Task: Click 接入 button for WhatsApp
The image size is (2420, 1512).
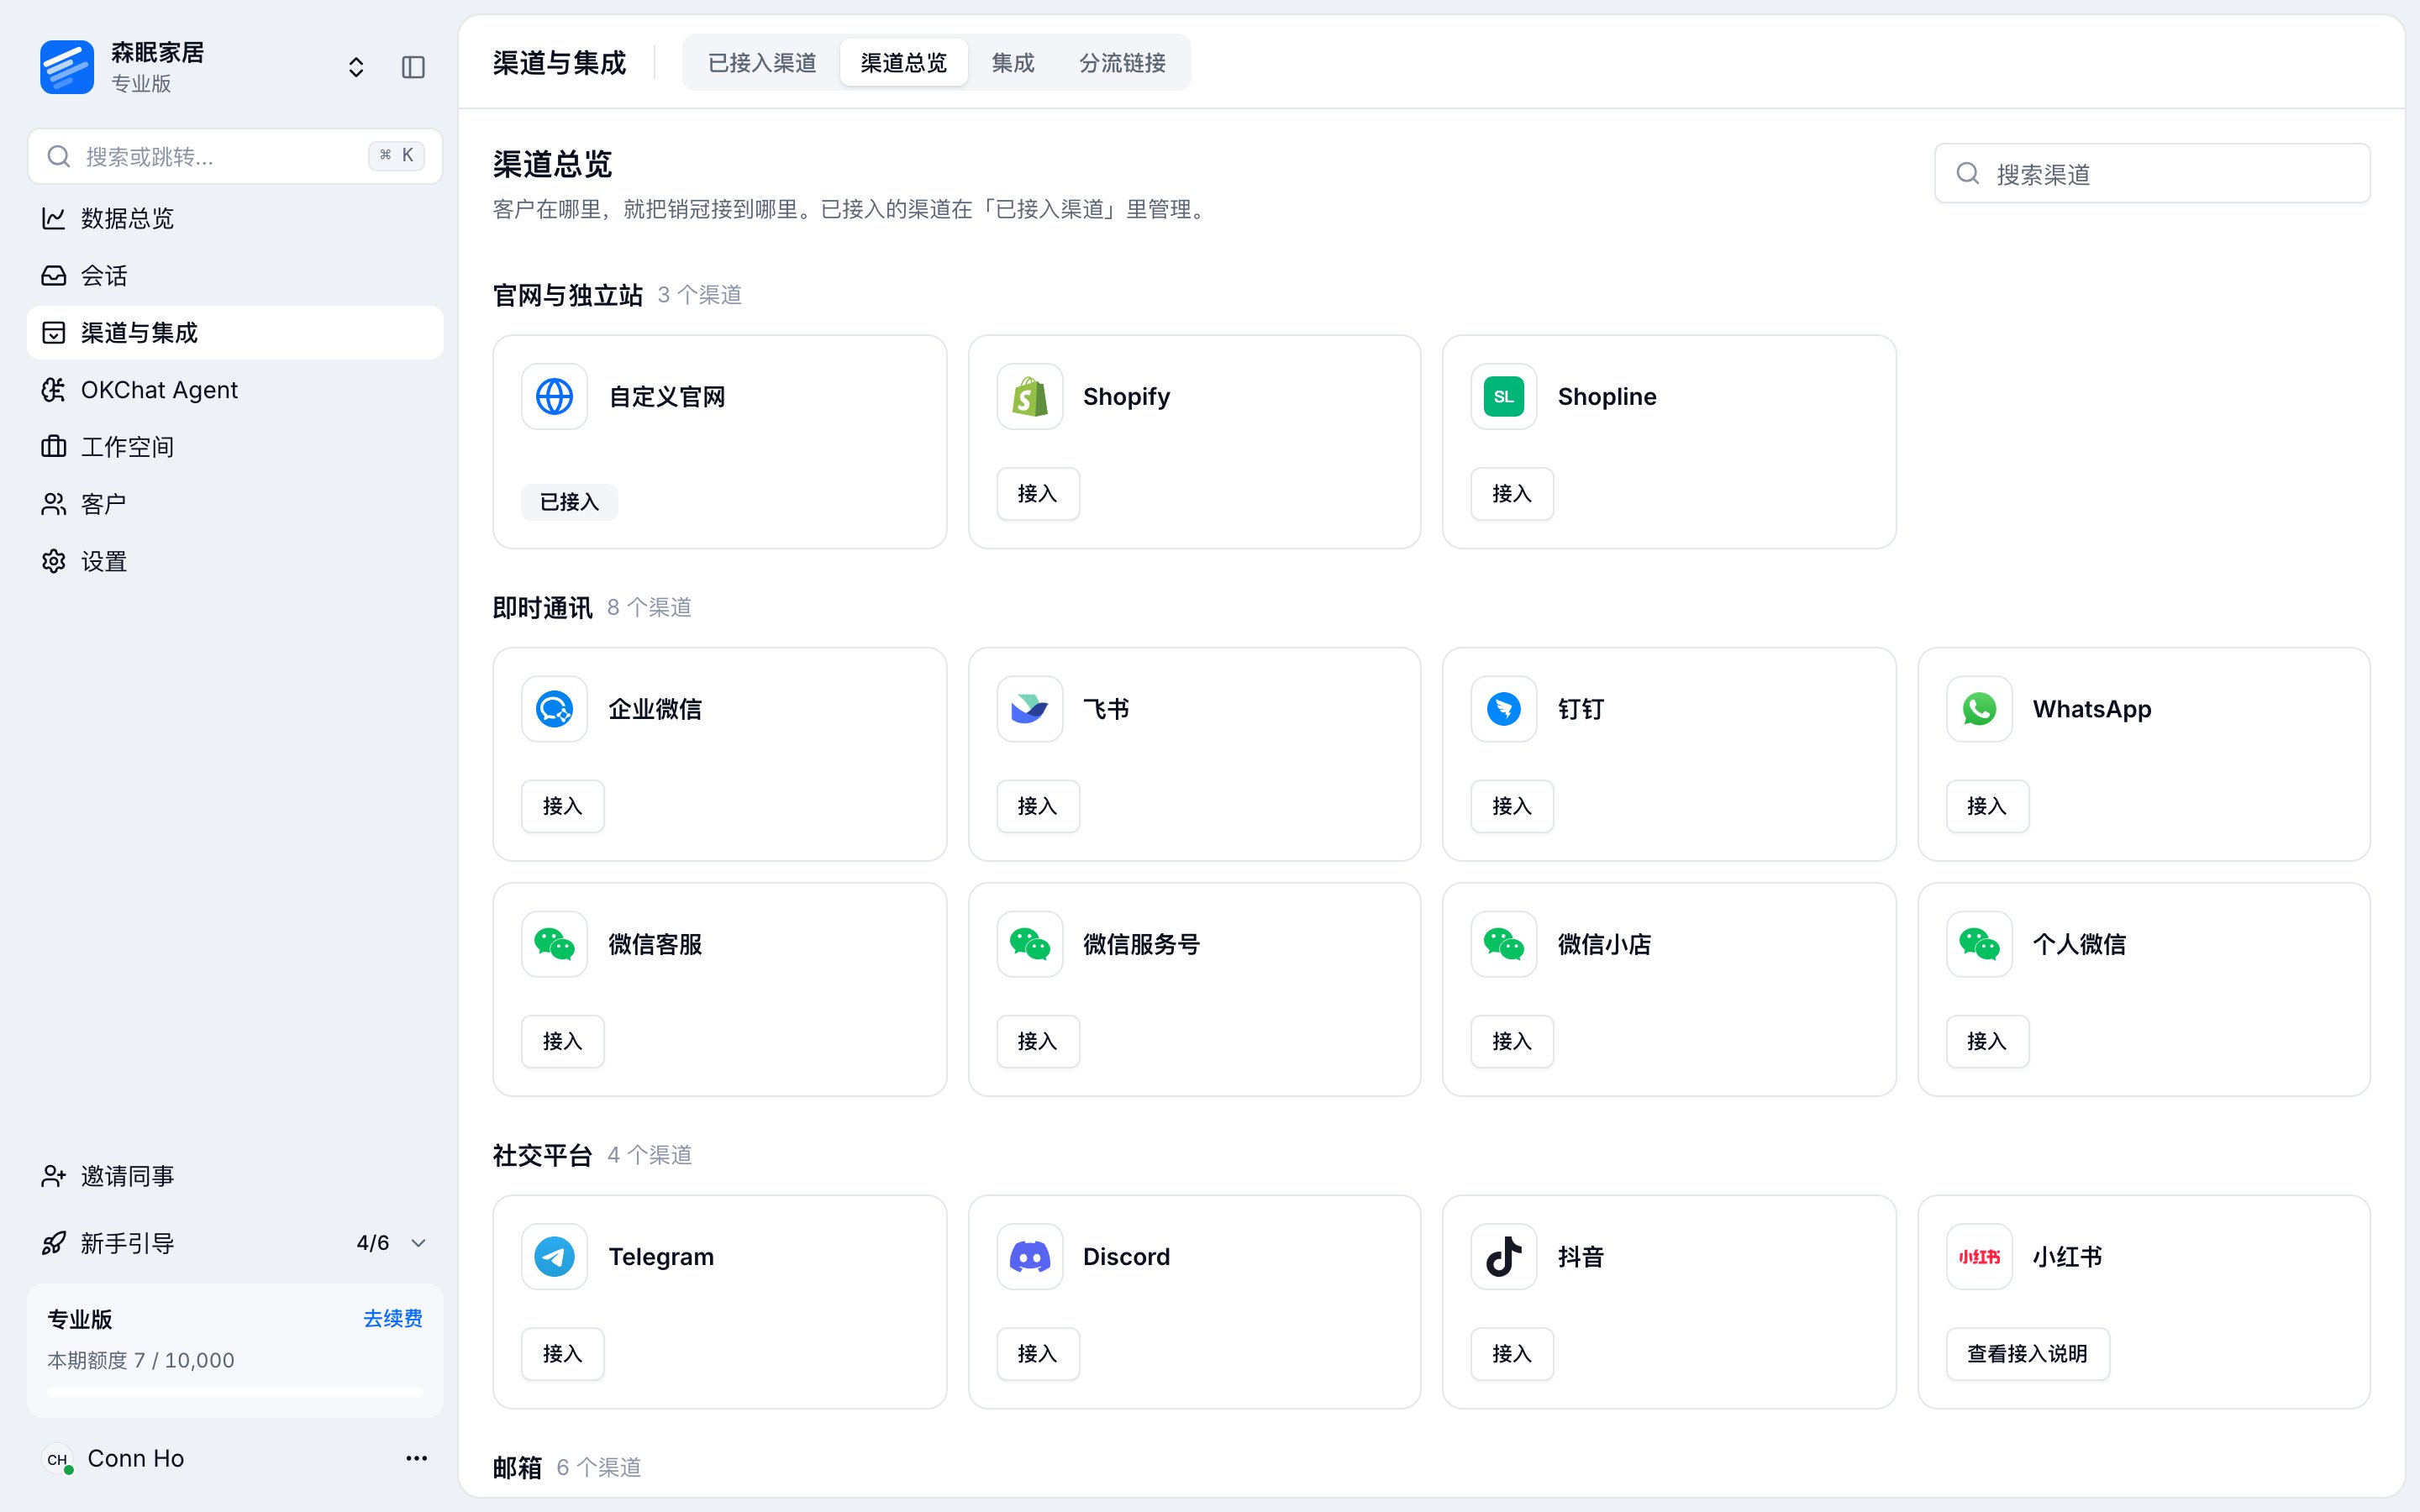Action: (x=1987, y=806)
